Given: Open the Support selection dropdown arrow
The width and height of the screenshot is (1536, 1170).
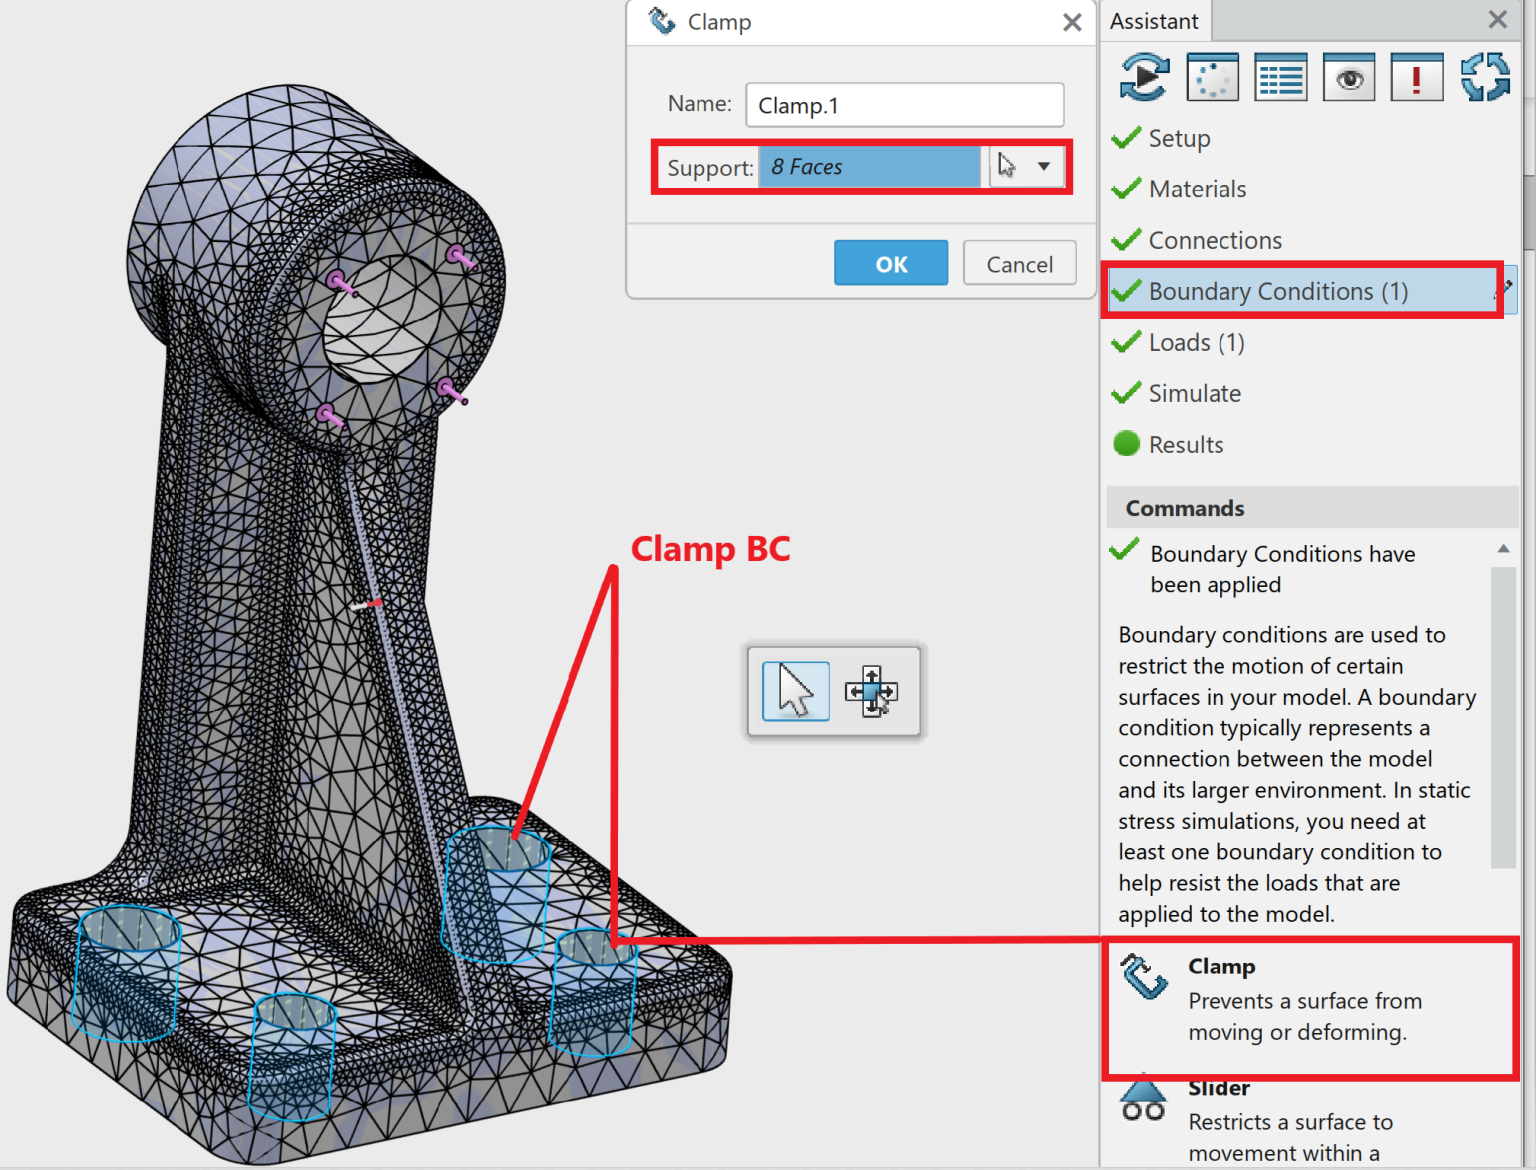Looking at the screenshot, I should (1044, 167).
